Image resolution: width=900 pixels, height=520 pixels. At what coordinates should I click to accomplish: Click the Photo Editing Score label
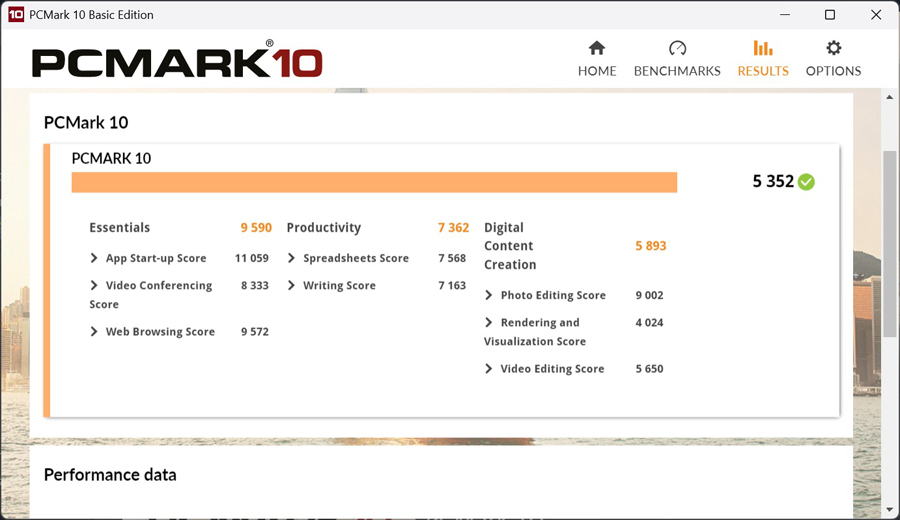(553, 295)
